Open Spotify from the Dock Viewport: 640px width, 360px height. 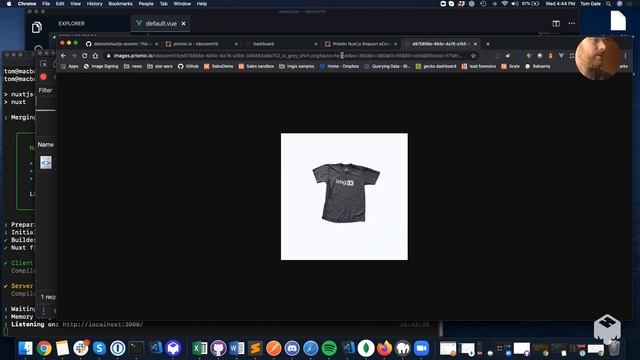point(329,348)
